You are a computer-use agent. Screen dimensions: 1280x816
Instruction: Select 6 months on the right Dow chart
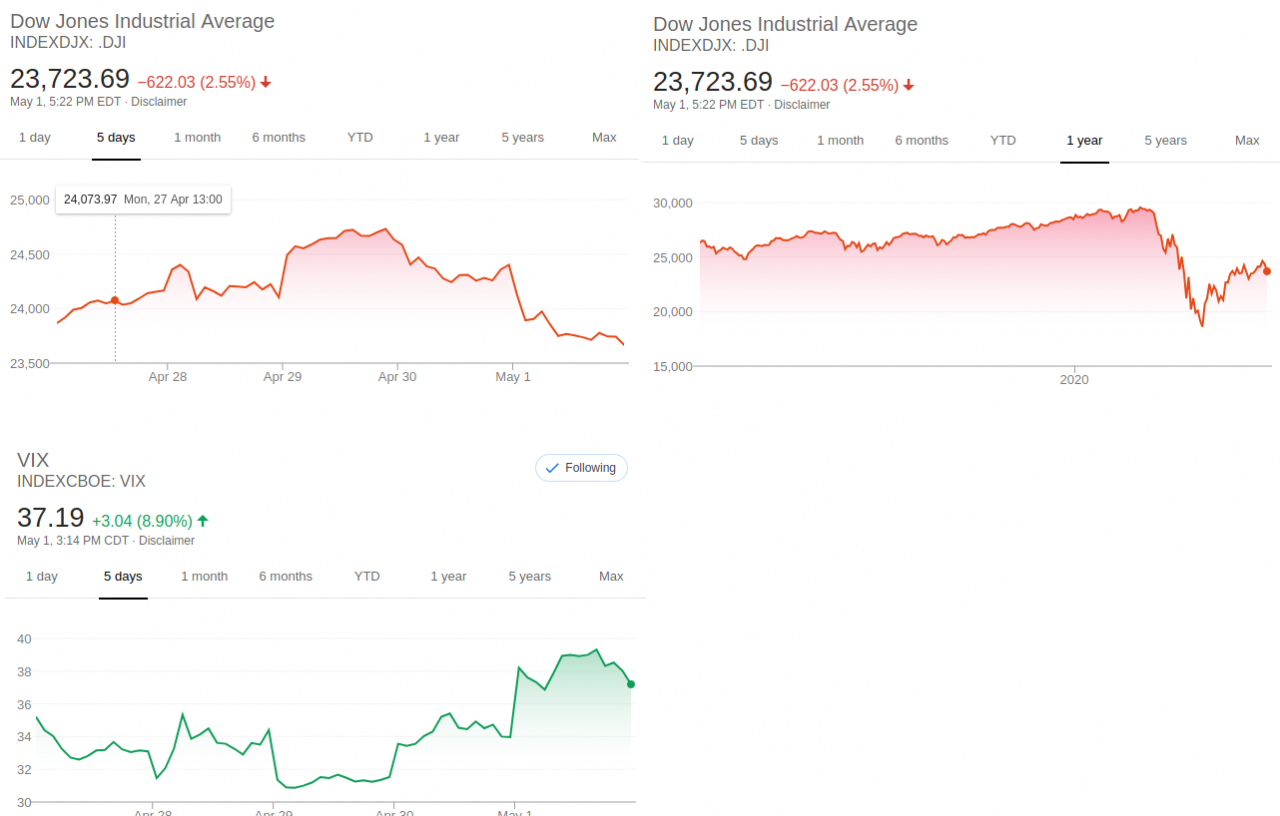(x=921, y=141)
